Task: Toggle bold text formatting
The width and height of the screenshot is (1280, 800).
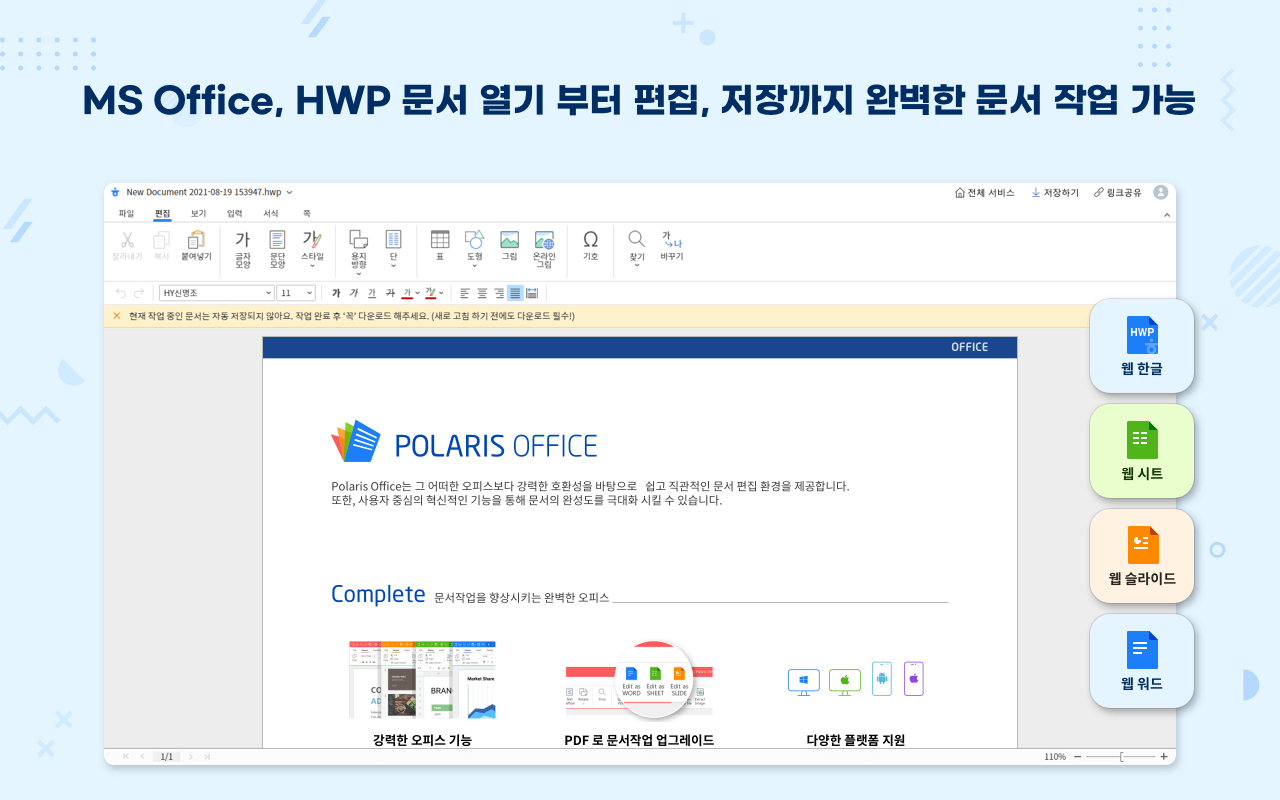Action: tap(336, 293)
